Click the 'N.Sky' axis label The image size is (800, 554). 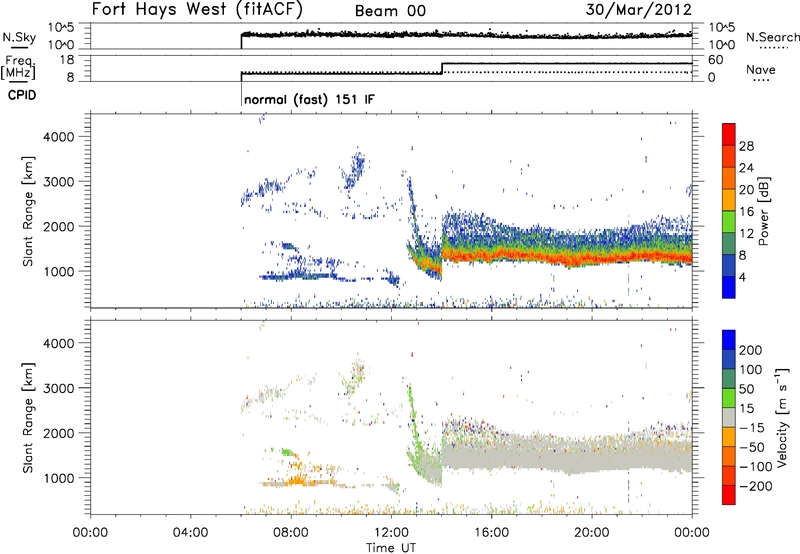[x=19, y=37]
